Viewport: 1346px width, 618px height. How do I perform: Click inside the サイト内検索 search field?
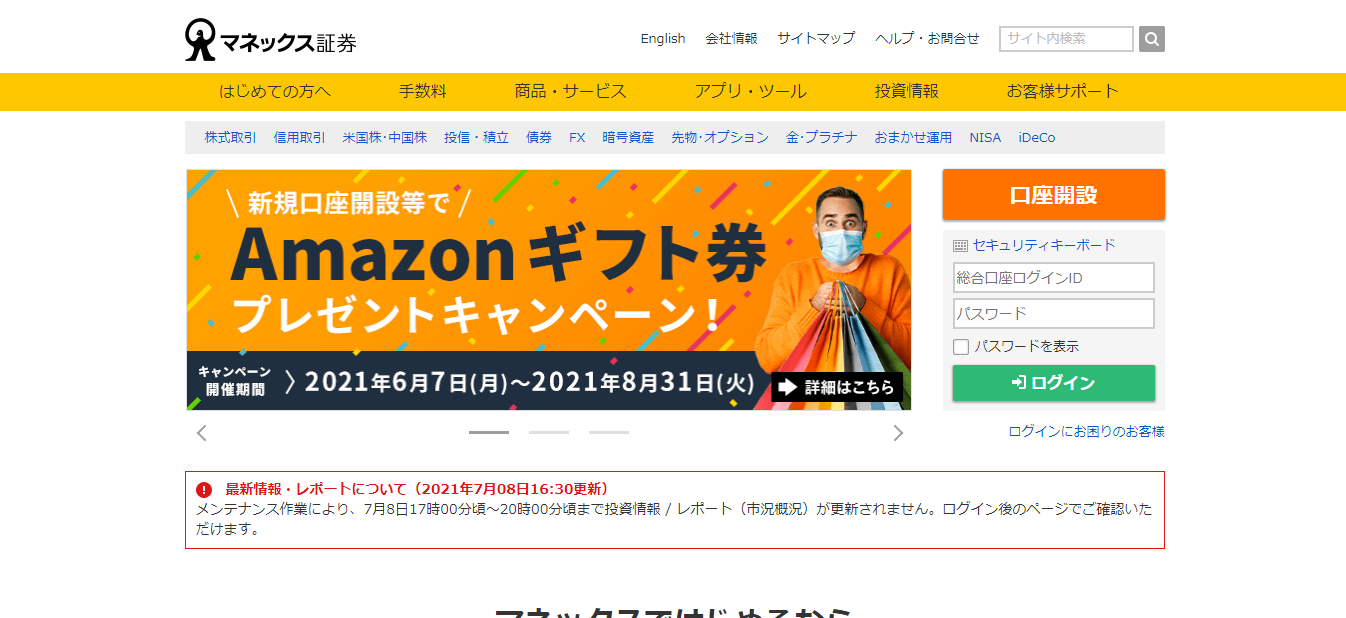1065,39
